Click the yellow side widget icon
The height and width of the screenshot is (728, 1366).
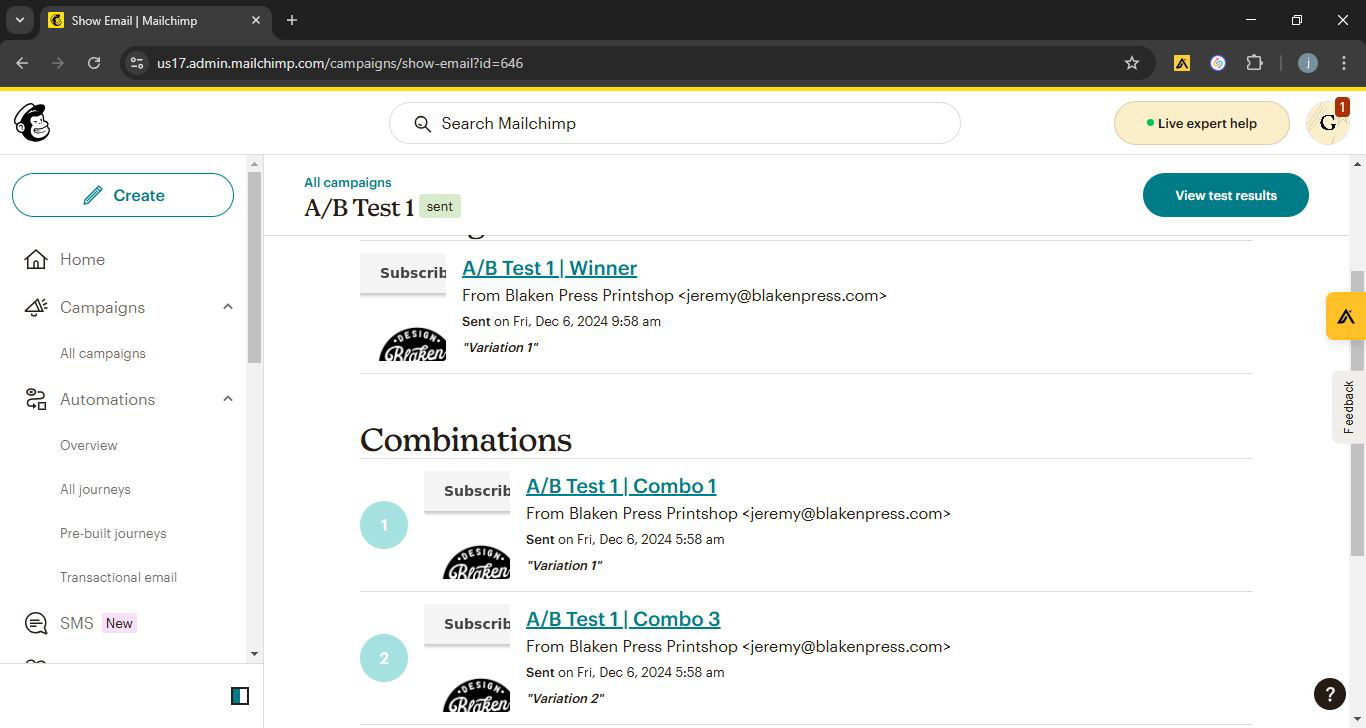click(1346, 316)
